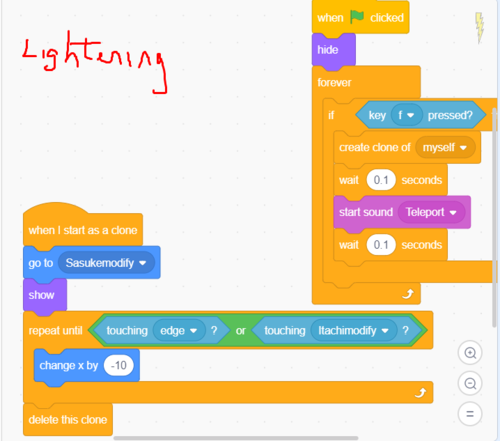
Task: Click the horizontal workspace scrollbar
Action: 236,438
